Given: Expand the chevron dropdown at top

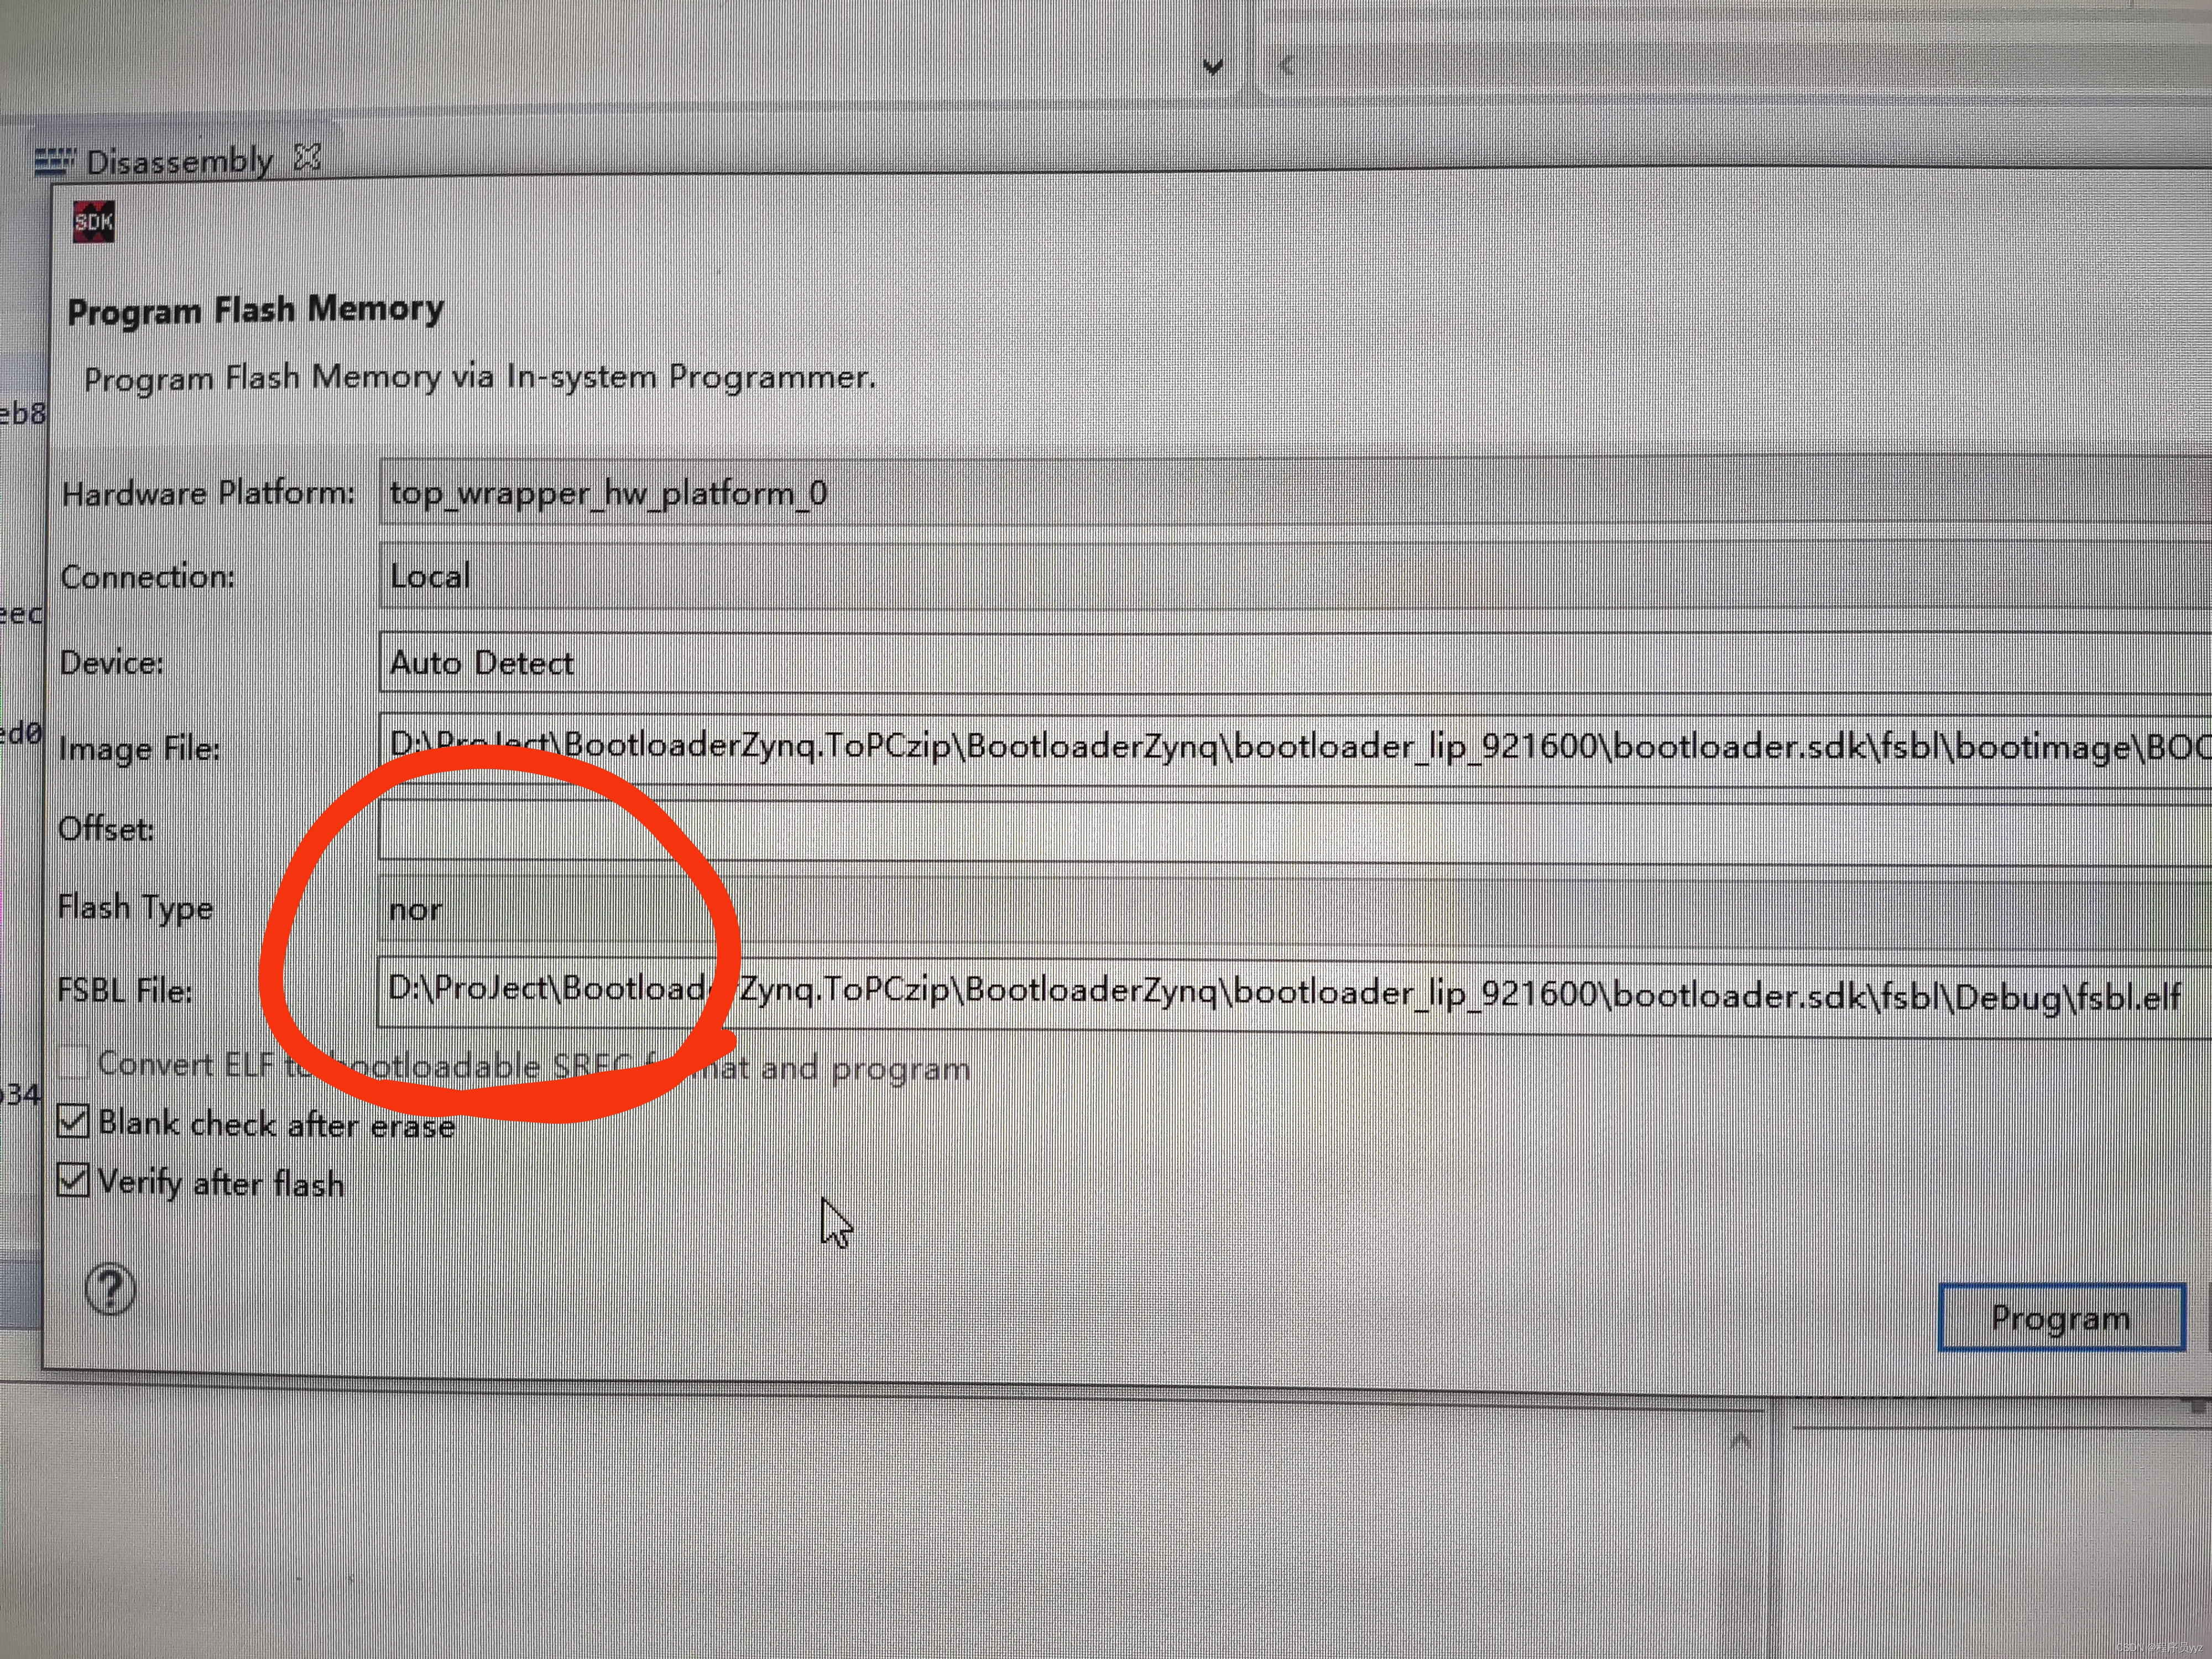Looking at the screenshot, I should click(1213, 68).
